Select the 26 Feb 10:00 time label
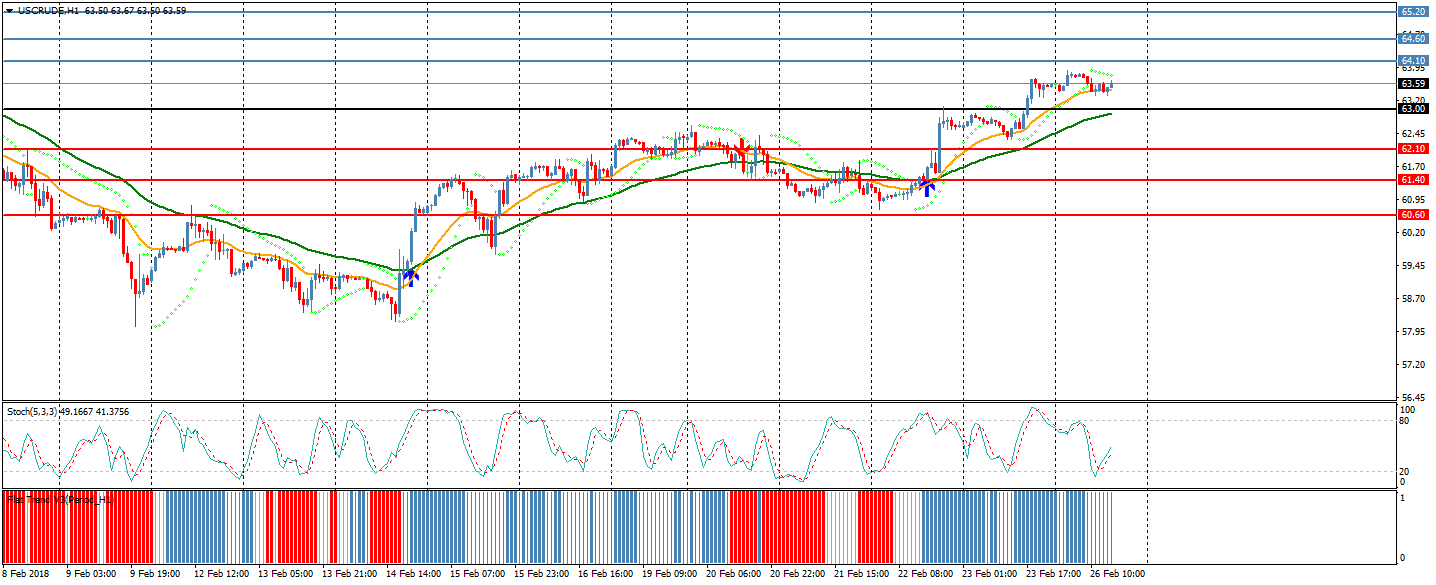The image size is (1436, 585). point(1119,575)
